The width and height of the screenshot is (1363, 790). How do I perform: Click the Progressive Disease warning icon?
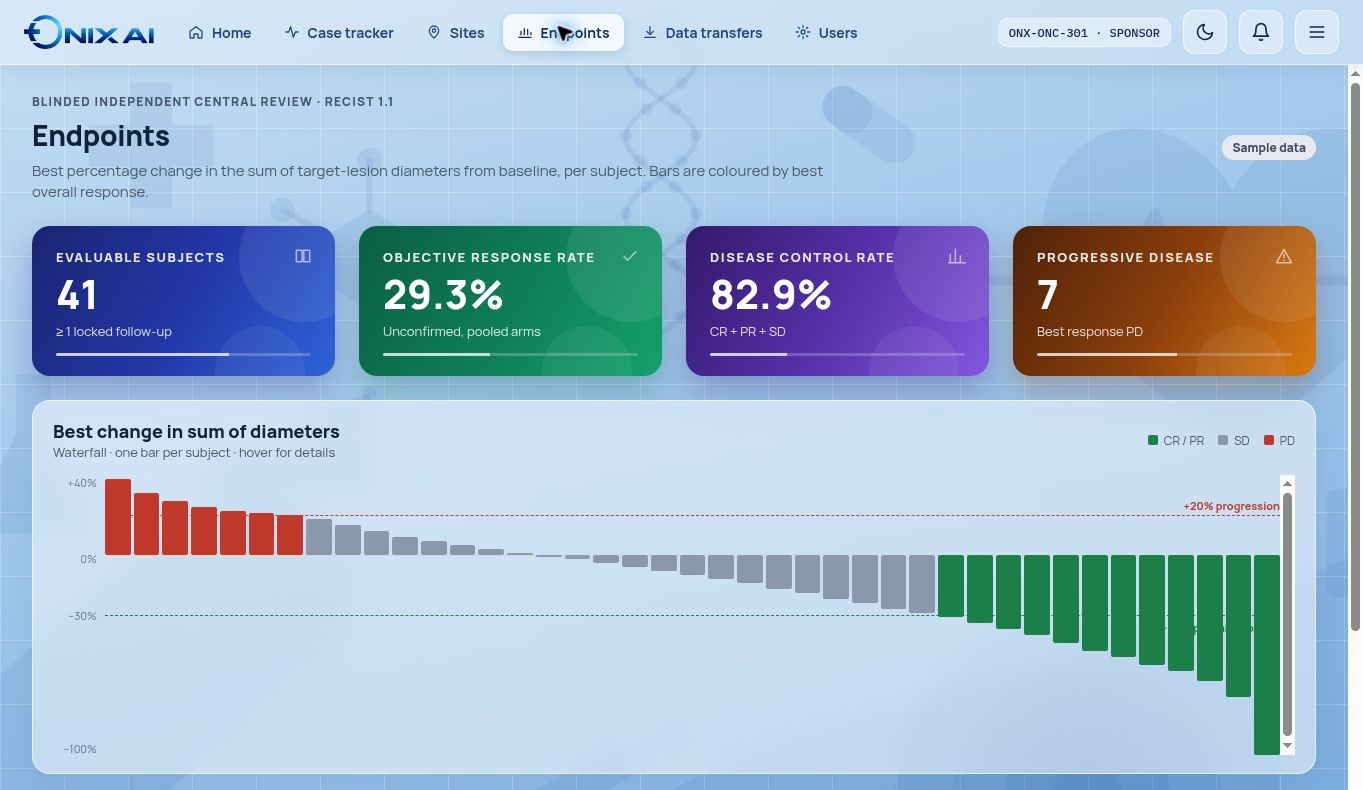click(1284, 256)
